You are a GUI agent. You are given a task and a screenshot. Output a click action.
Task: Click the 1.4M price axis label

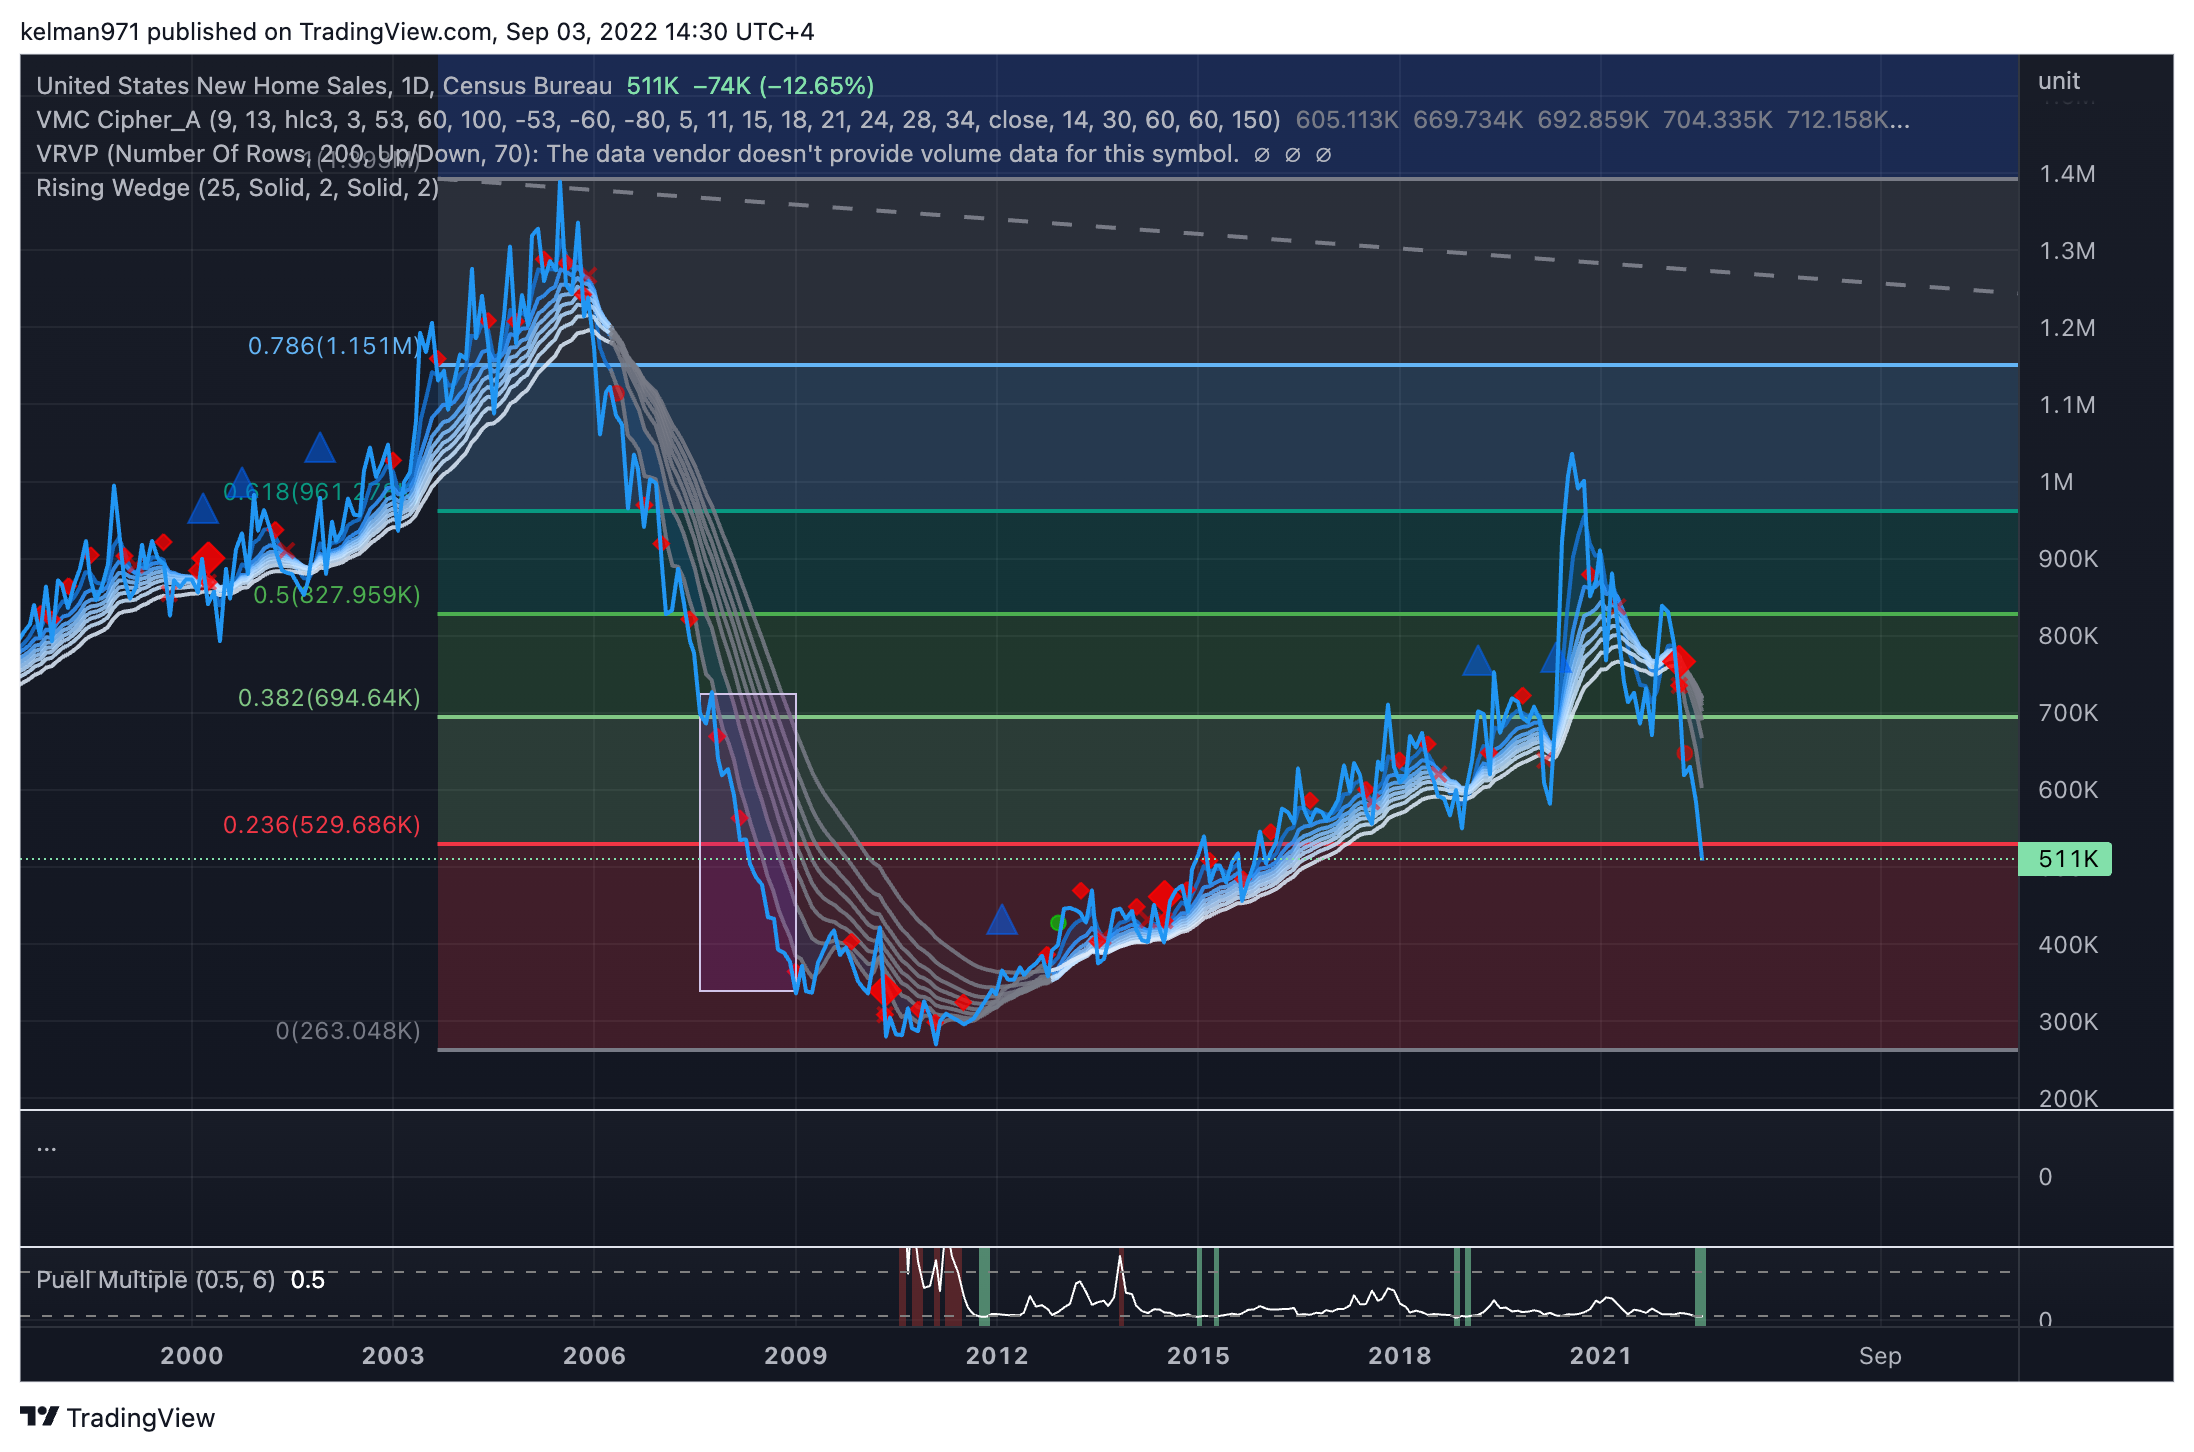(2067, 174)
